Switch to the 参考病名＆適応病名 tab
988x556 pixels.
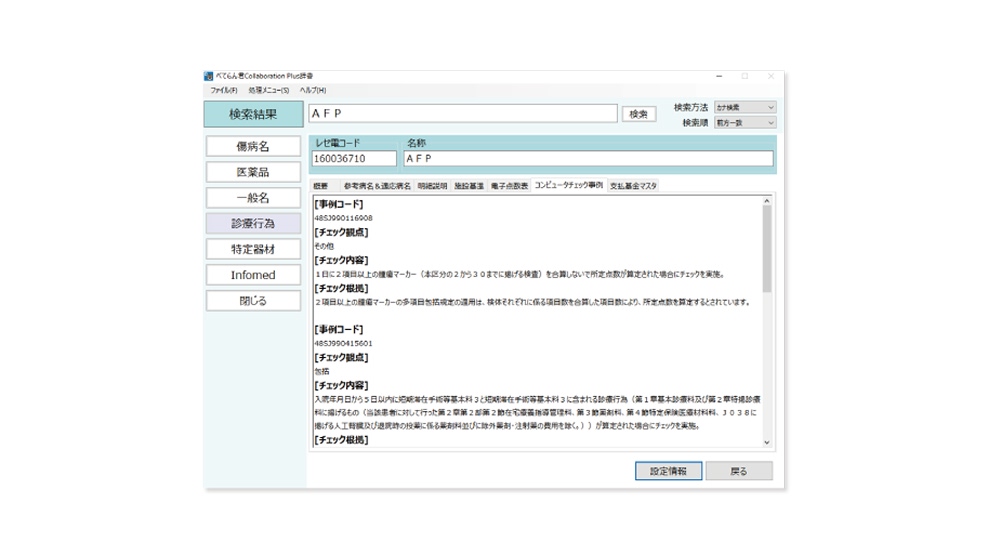(x=377, y=186)
